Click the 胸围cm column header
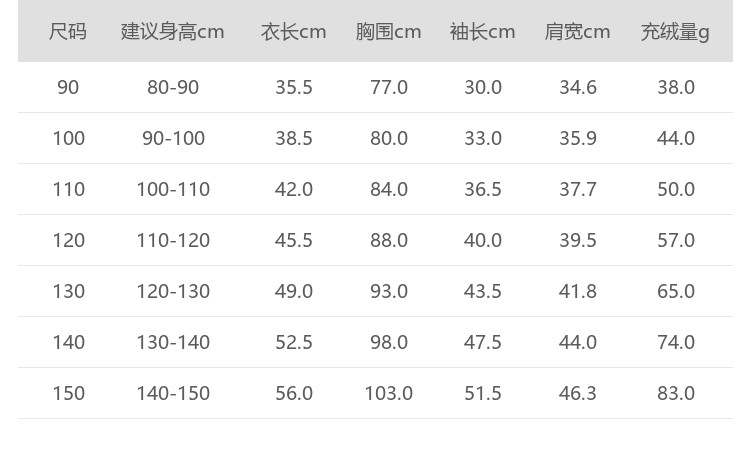The height and width of the screenshot is (460, 750). pos(389,32)
